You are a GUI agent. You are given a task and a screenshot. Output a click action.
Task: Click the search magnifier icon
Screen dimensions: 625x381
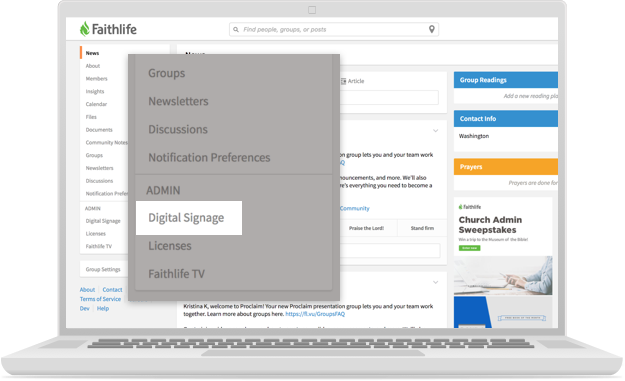tap(236, 29)
